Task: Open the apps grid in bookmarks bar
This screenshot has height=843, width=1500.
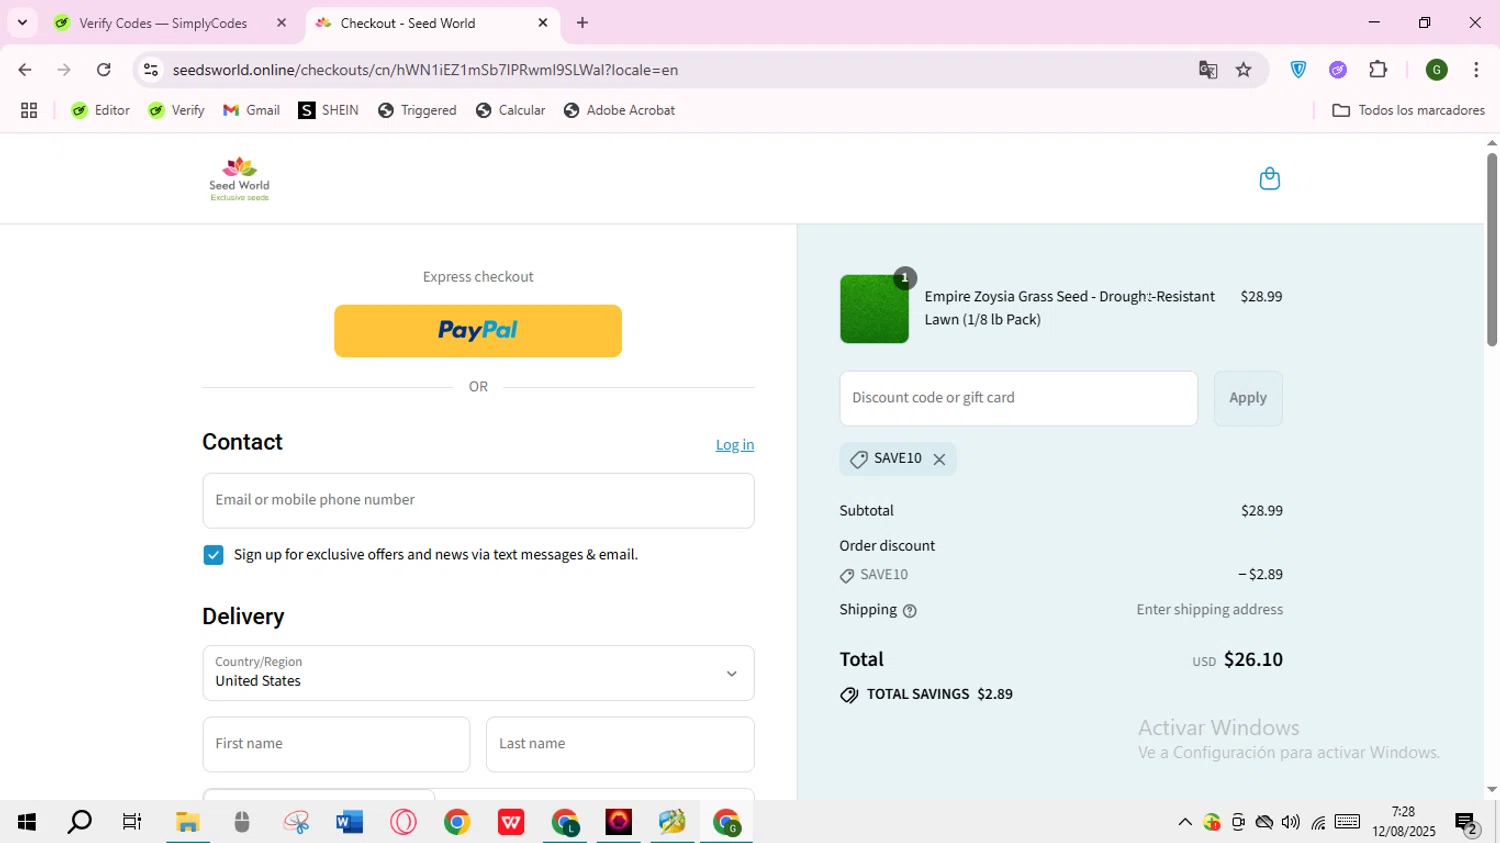Action: coord(29,111)
